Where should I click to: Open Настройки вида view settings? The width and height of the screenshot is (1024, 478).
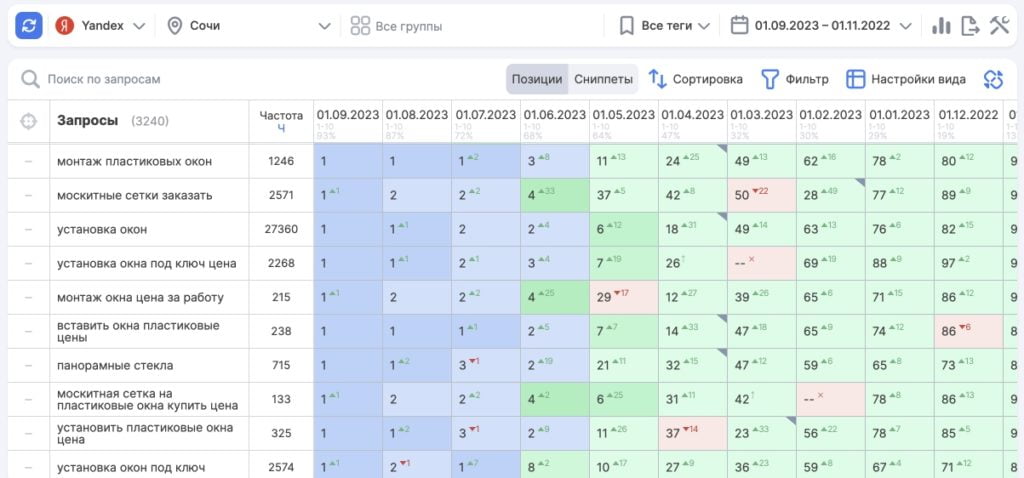906,79
